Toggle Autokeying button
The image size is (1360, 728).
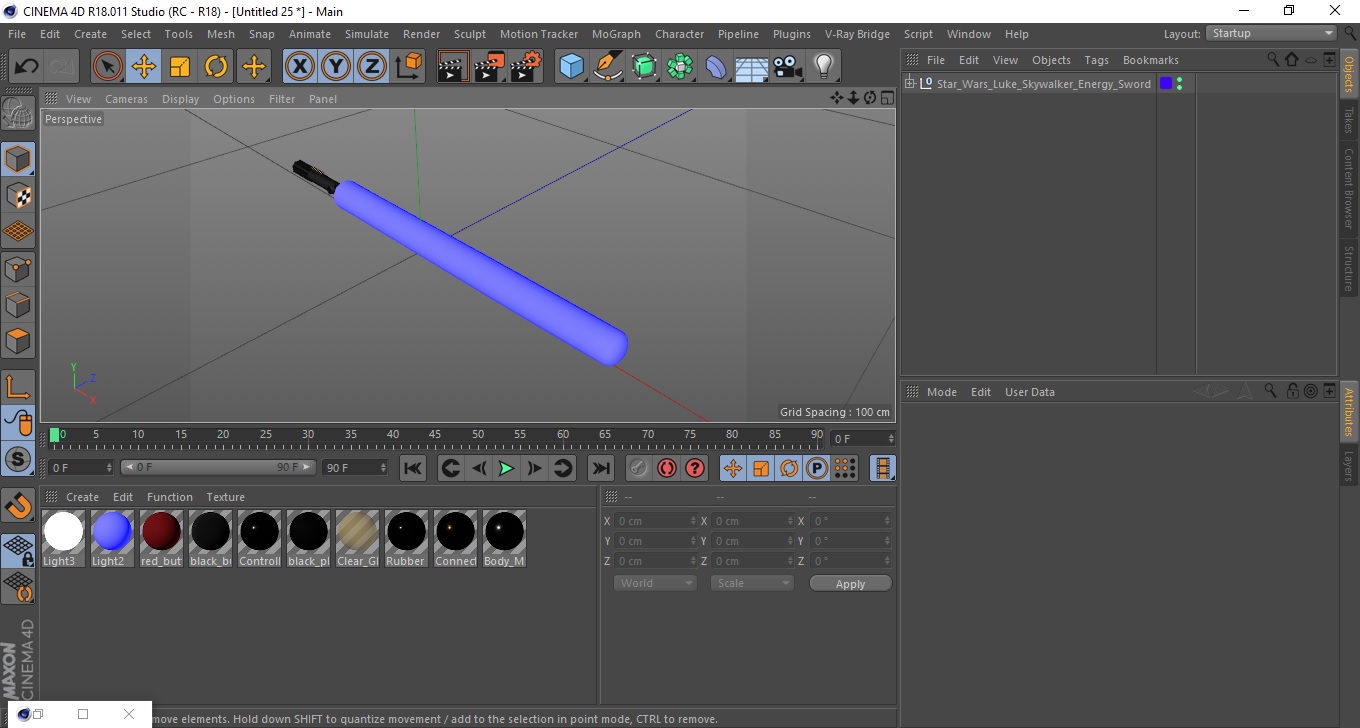point(666,468)
